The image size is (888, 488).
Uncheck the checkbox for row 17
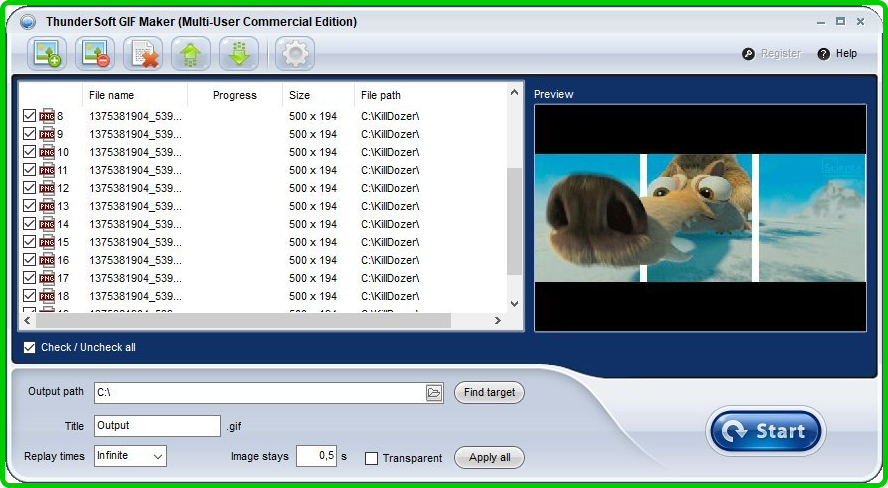pyautogui.click(x=29, y=278)
